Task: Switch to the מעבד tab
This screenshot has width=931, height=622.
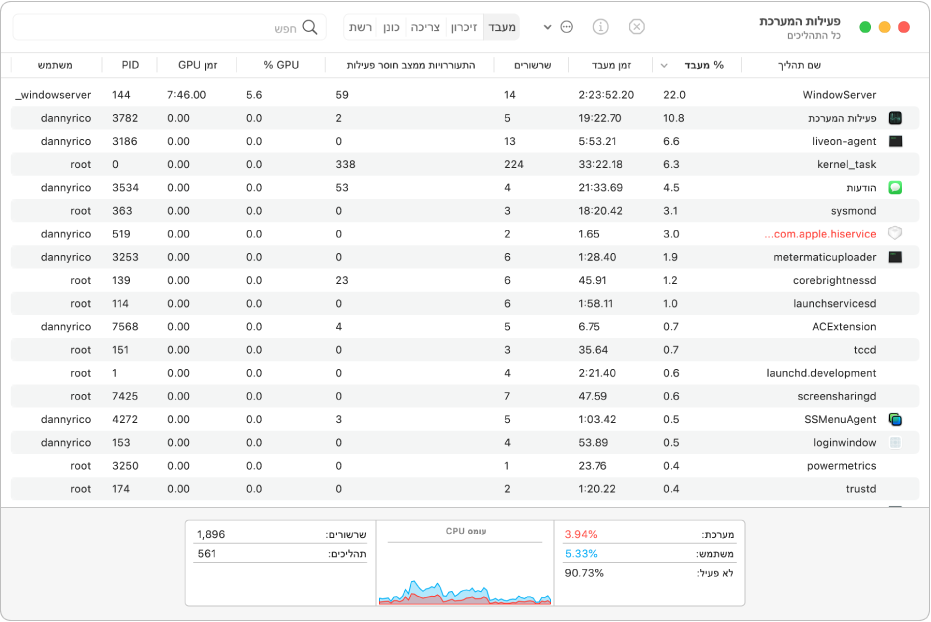Action: (502, 27)
